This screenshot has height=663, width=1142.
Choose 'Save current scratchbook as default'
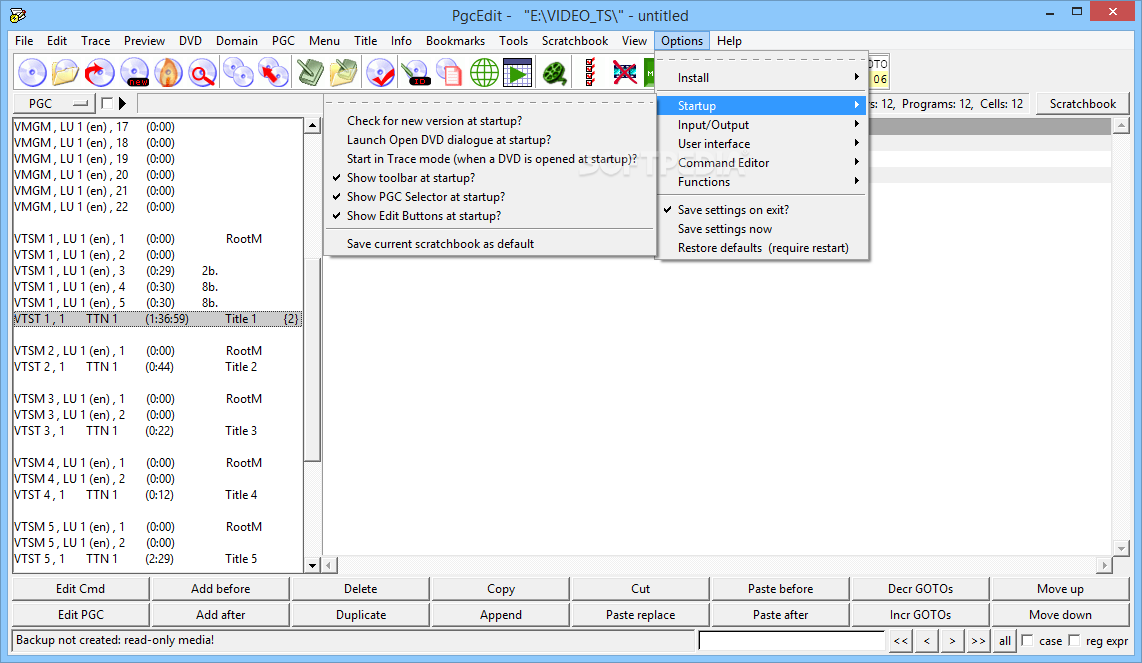point(440,244)
